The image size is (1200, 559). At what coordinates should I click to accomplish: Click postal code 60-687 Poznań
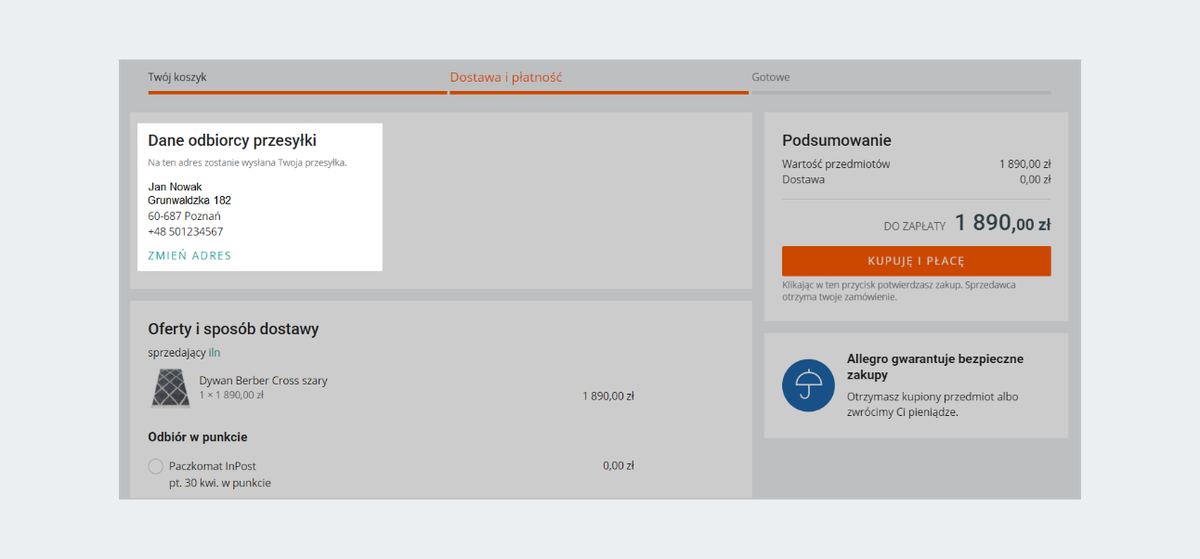click(x=185, y=216)
